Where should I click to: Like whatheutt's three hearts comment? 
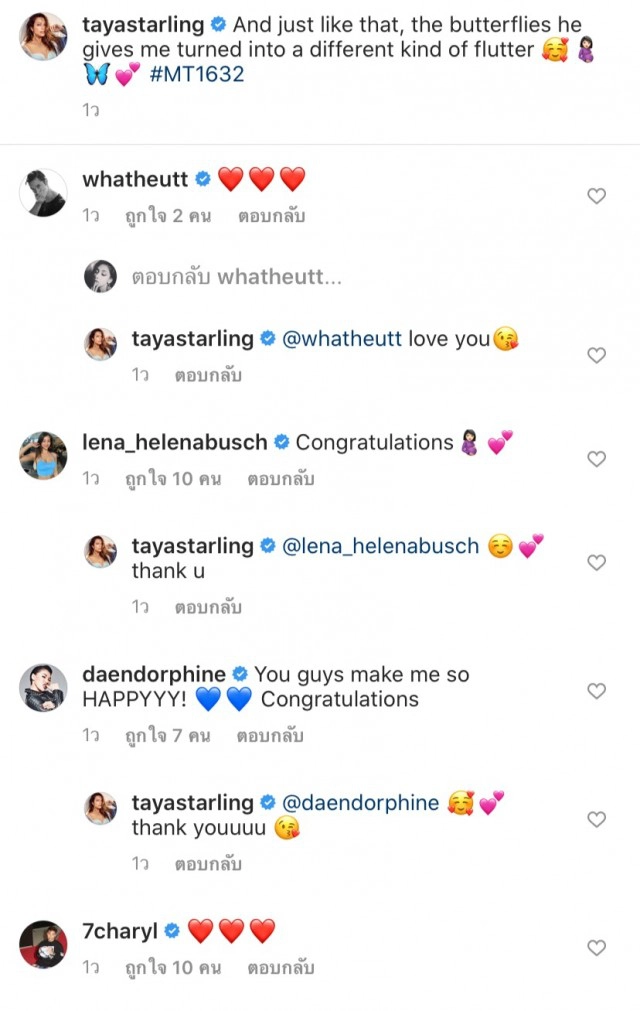[596, 196]
